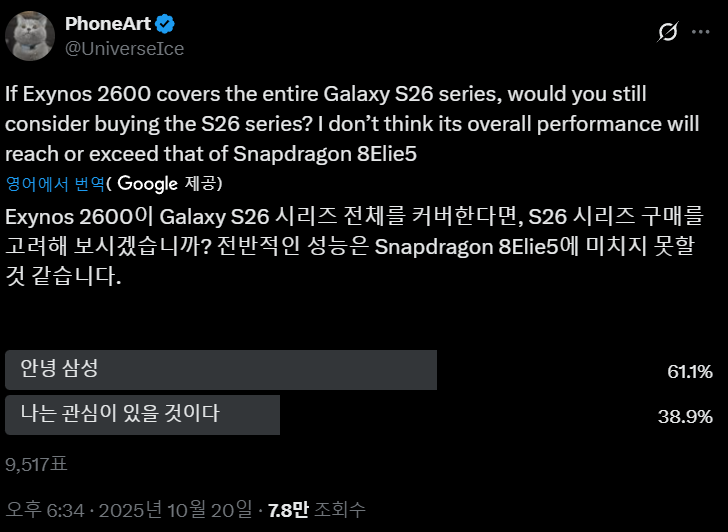The height and width of the screenshot is (532, 728).
Task: Open the cat profile picture
Action: coord(29,35)
